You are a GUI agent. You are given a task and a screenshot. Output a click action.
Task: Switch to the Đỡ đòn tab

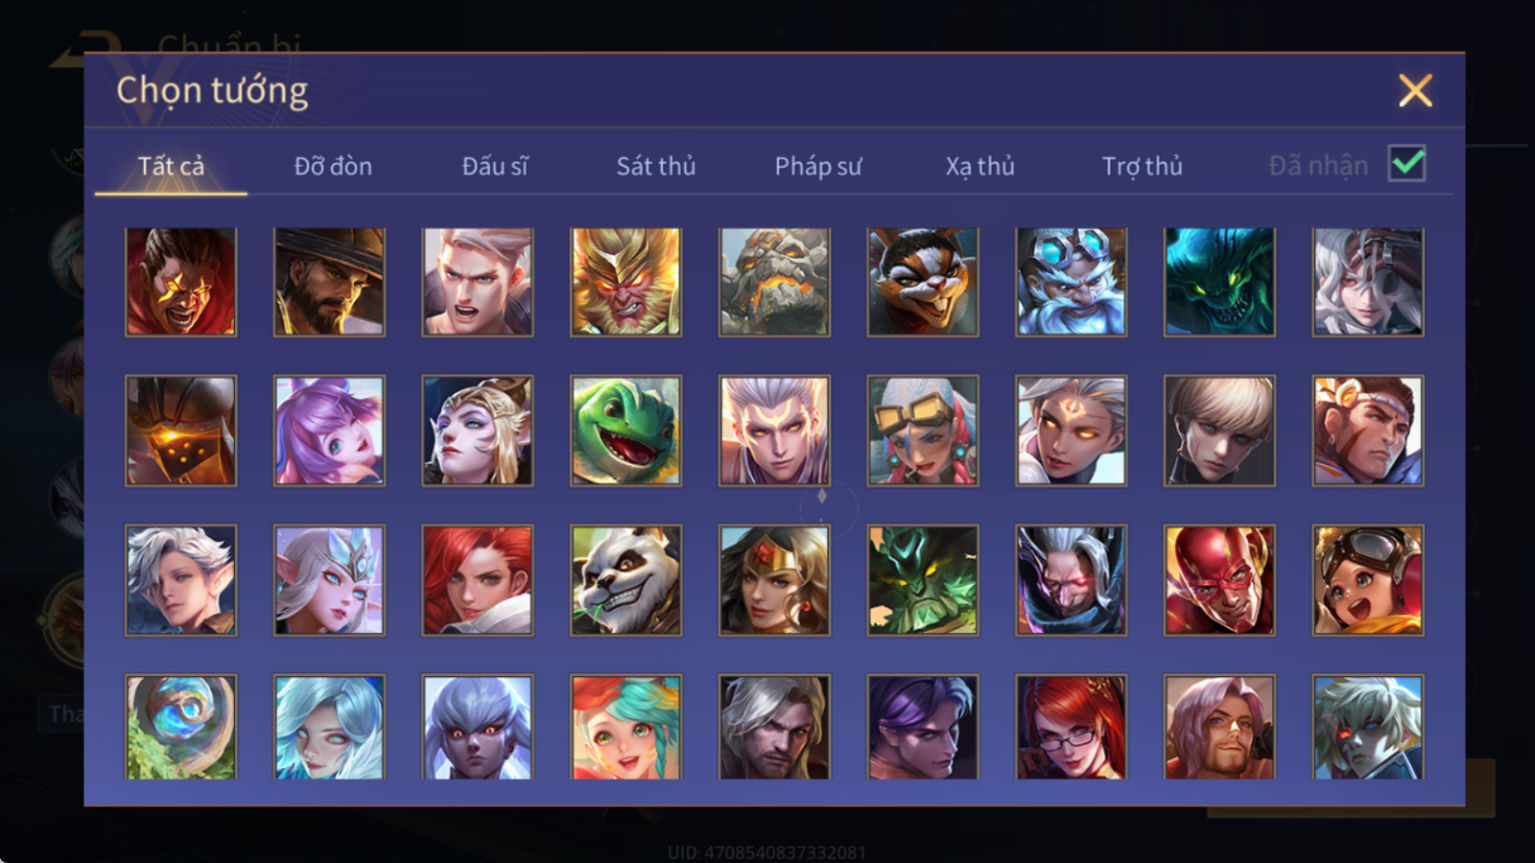[x=333, y=166]
